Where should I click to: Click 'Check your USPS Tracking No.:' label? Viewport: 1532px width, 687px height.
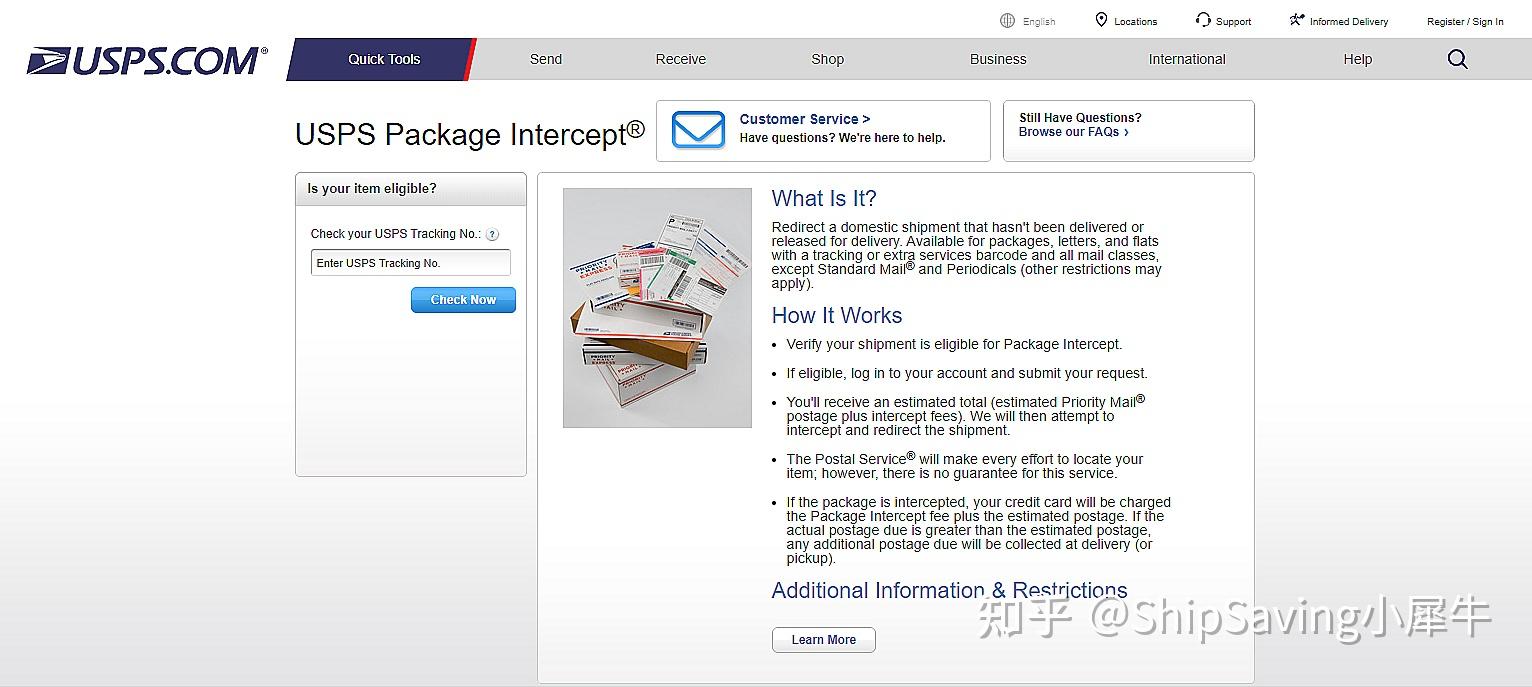pos(396,234)
